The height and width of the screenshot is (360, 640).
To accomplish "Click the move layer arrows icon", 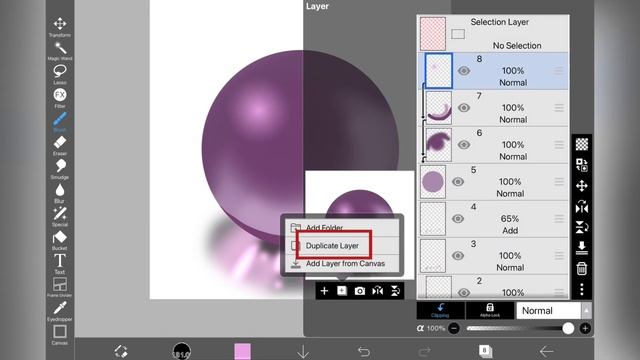I will click(582, 186).
